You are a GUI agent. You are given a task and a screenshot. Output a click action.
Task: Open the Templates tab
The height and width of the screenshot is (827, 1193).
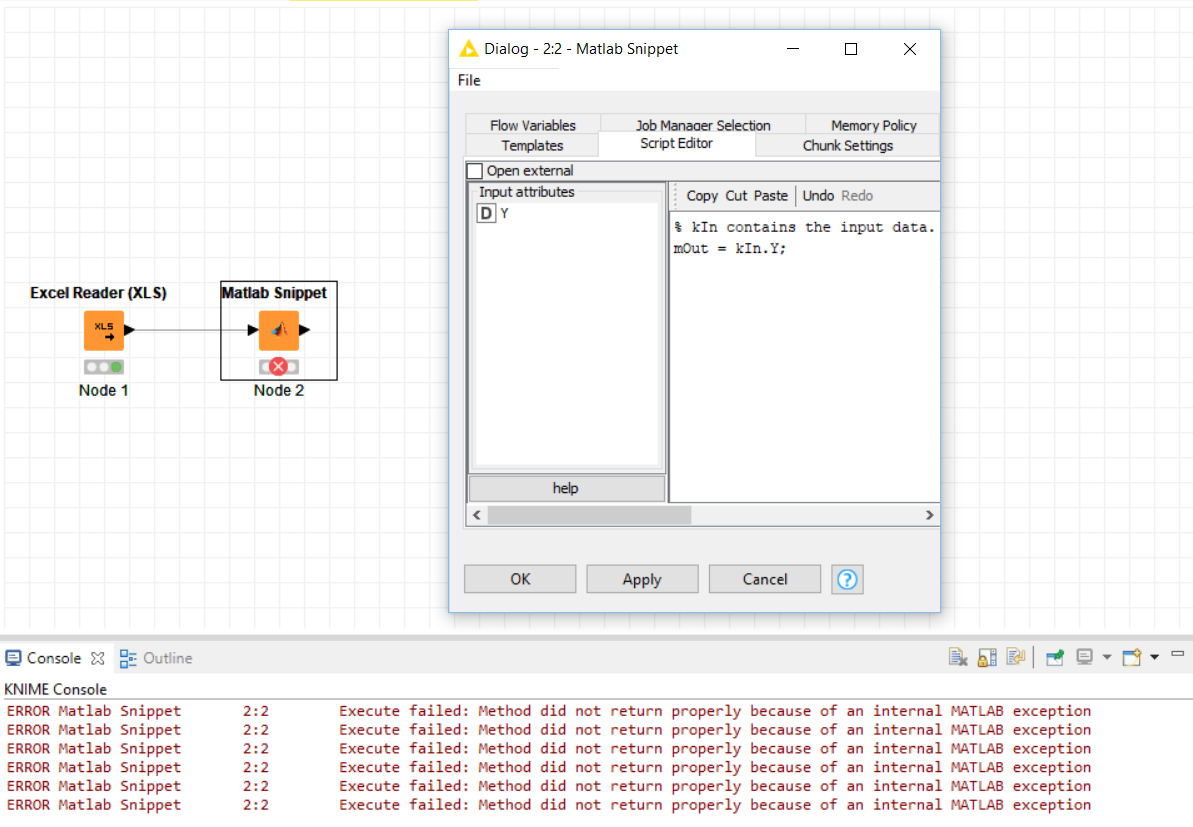[x=532, y=145]
